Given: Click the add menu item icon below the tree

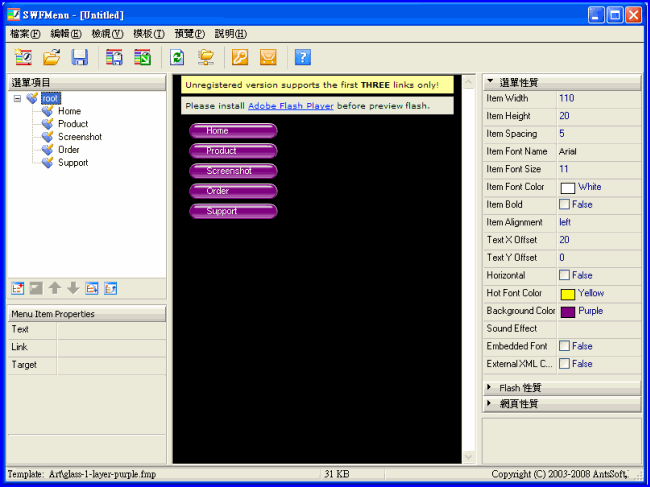Looking at the screenshot, I should [x=18, y=288].
